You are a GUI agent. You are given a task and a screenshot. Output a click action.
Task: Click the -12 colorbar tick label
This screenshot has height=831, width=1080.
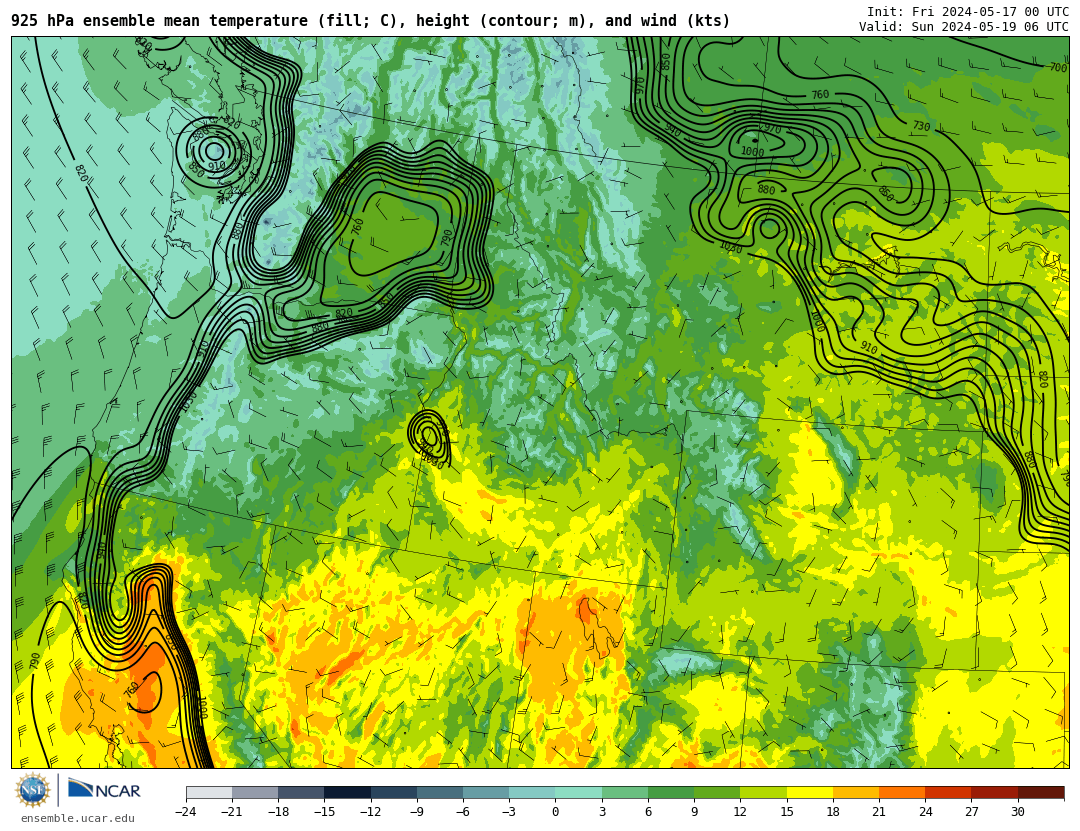click(371, 812)
